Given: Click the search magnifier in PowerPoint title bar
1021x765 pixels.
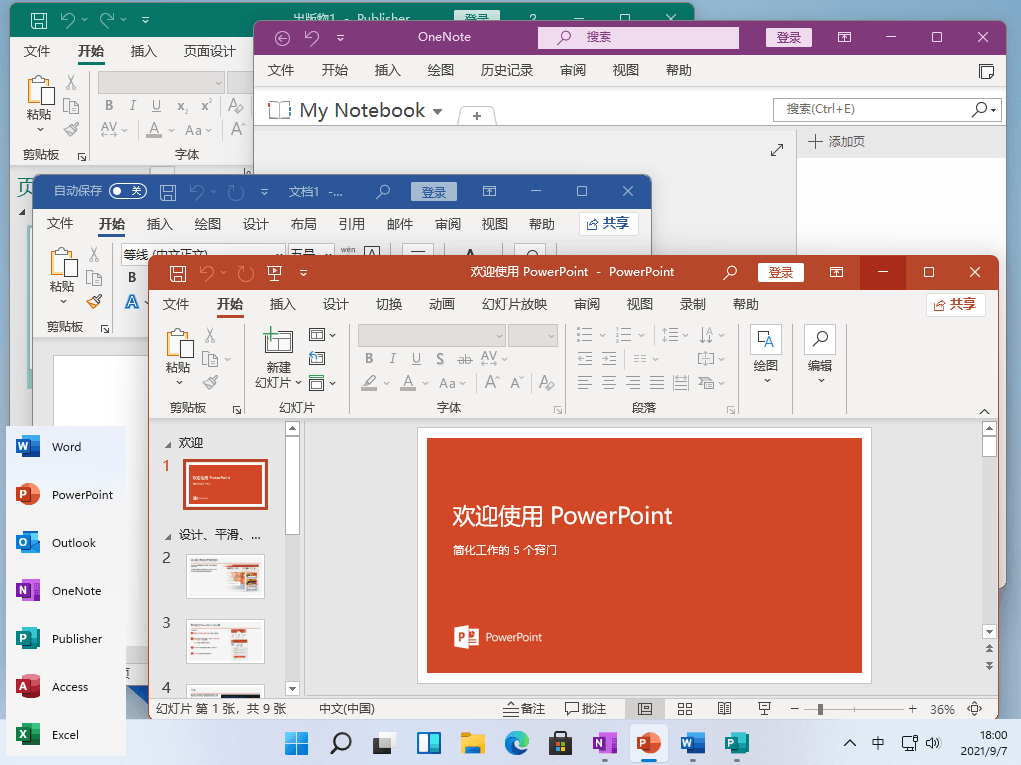Looking at the screenshot, I should [x=730, y=272].
